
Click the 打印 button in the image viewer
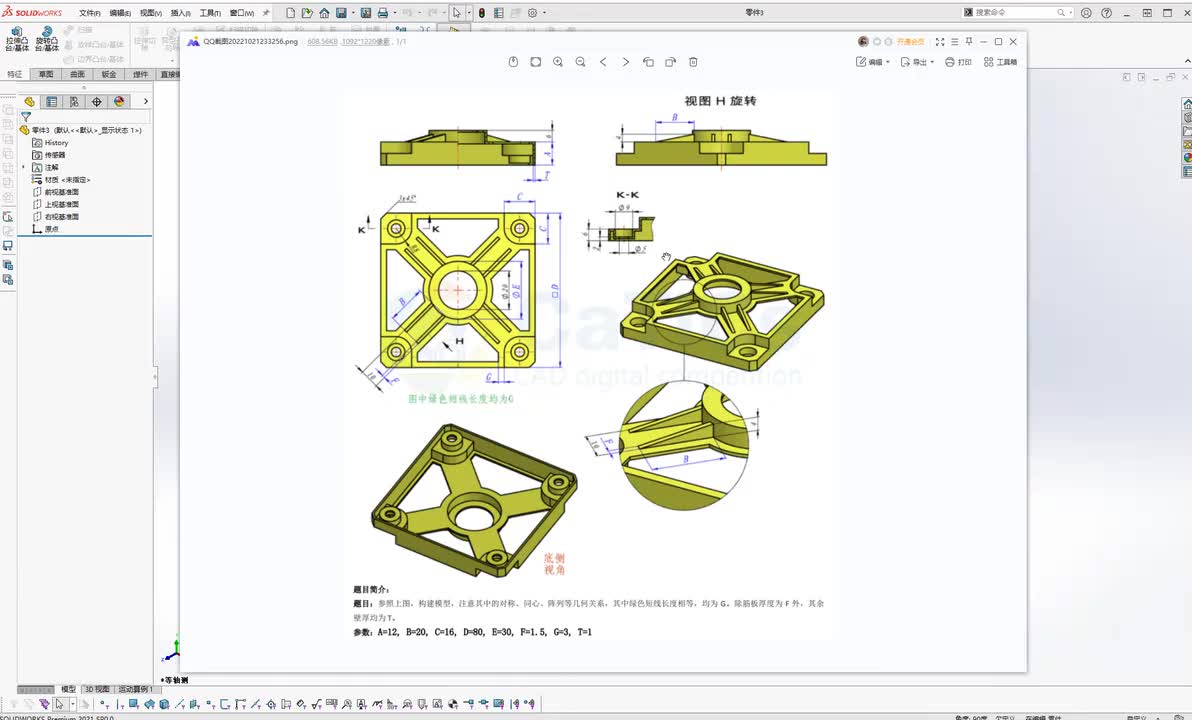coord(959,62)
